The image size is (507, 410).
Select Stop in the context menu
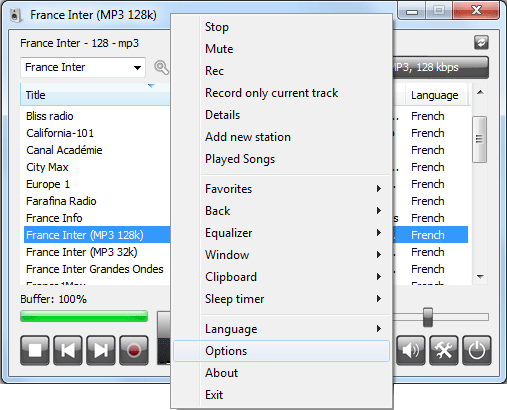point(281,27)
